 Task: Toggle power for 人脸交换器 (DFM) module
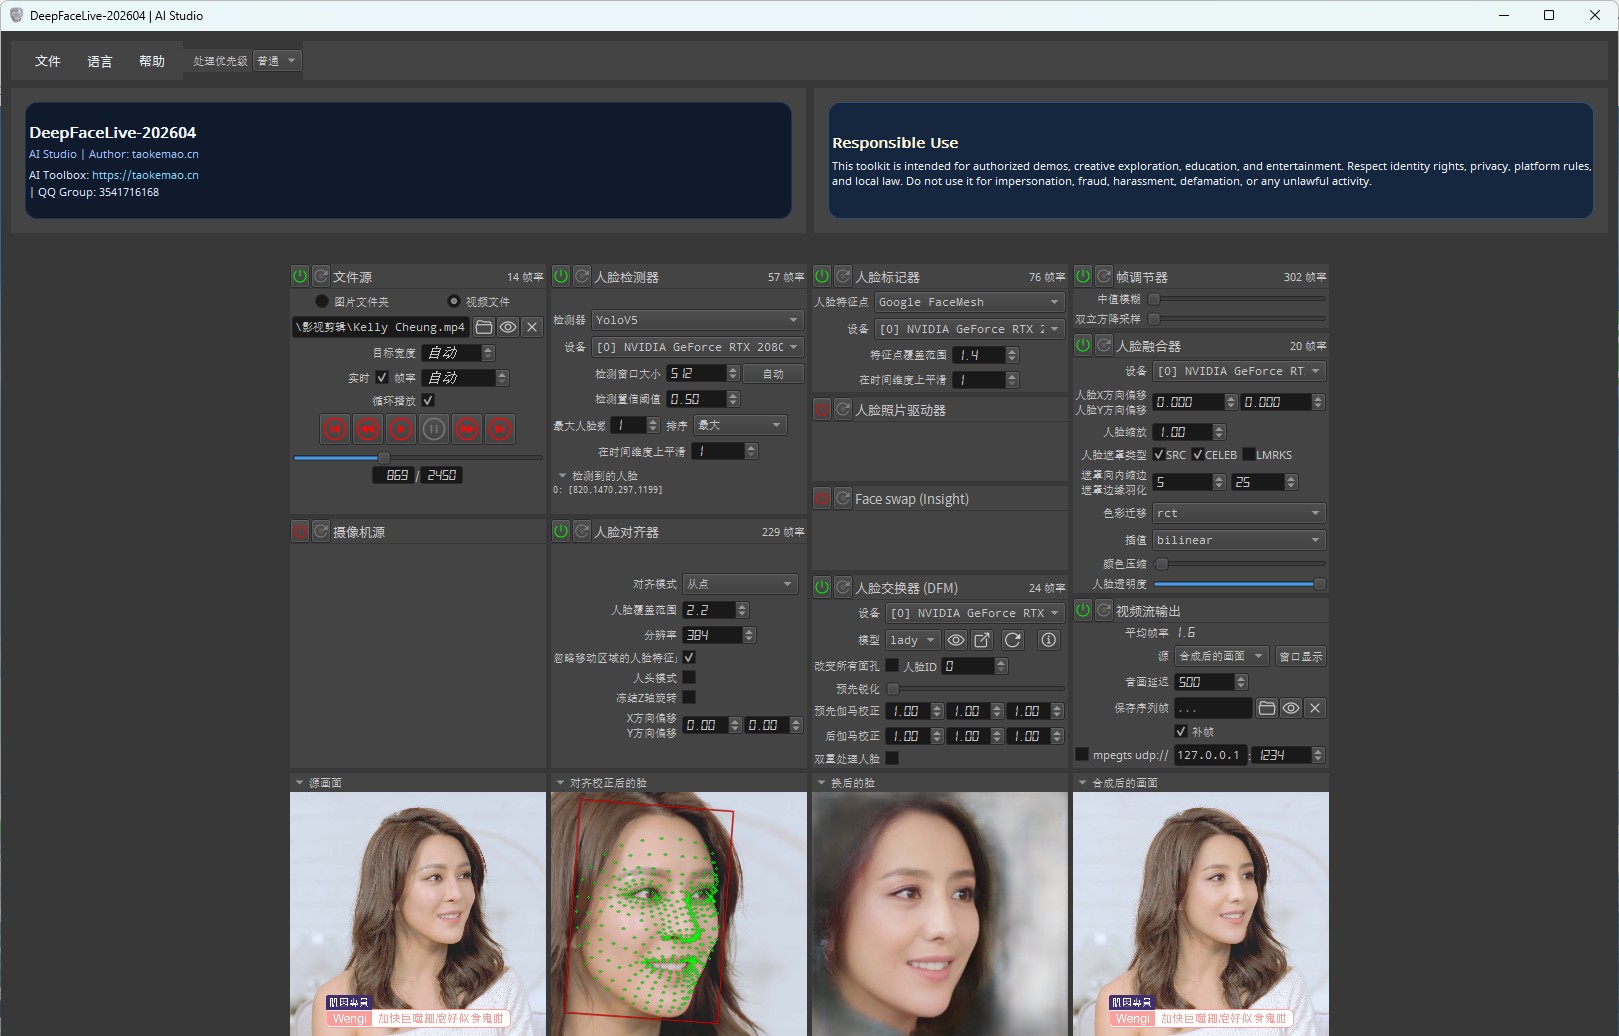(x=822, y=587)
